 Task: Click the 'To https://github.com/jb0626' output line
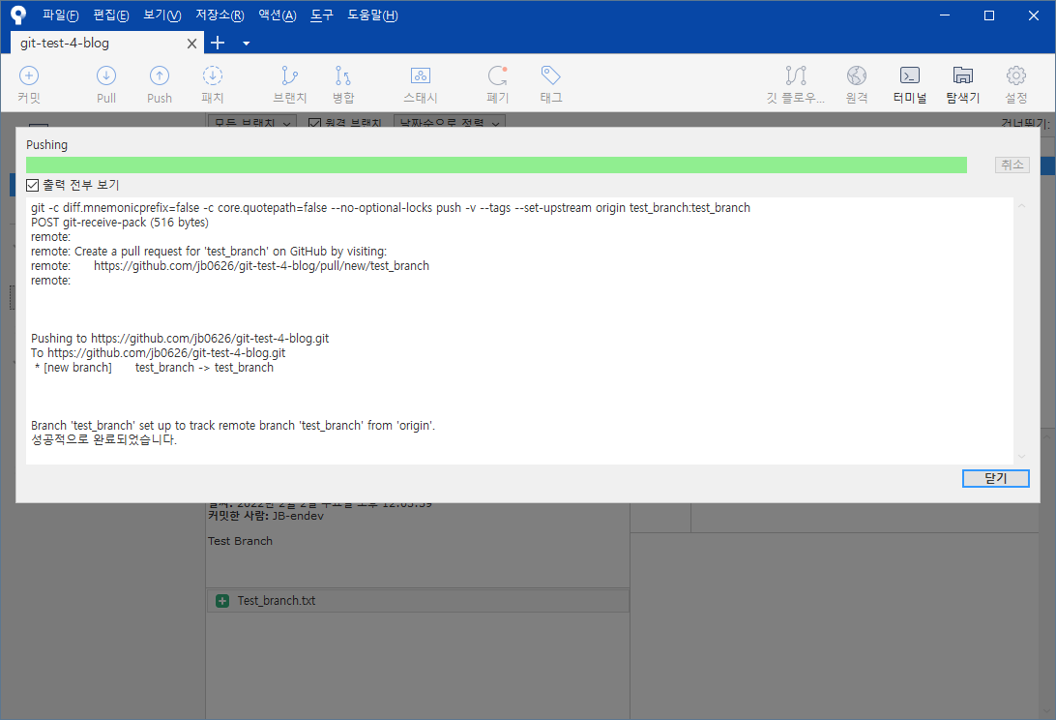[x=158, y=353]
